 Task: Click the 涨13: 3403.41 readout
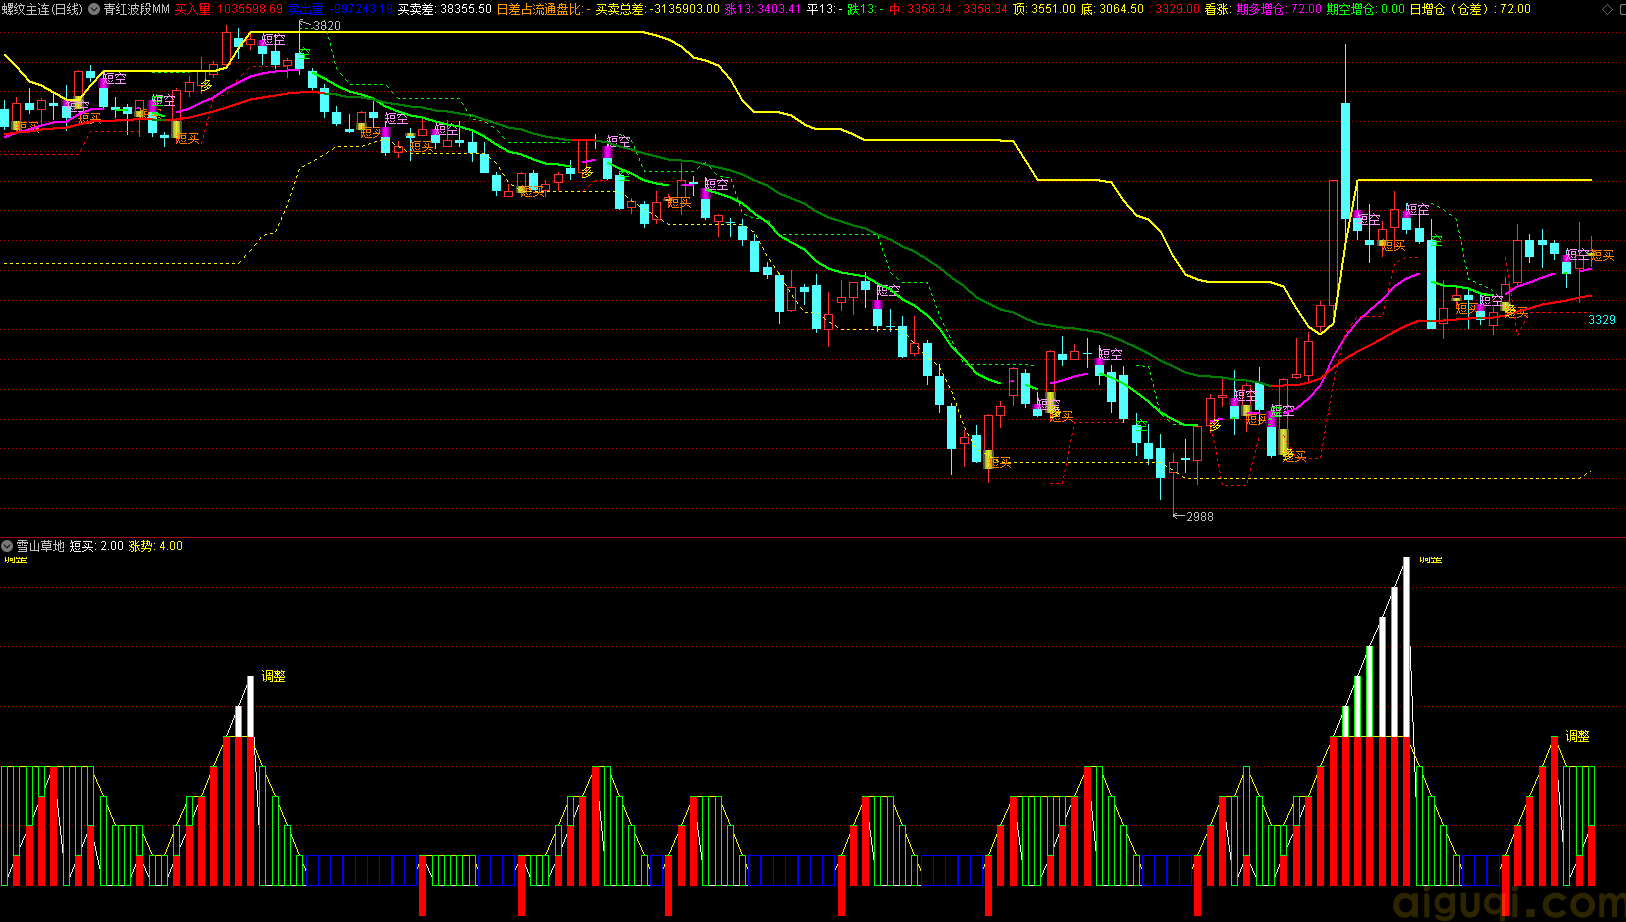point(763,9)
